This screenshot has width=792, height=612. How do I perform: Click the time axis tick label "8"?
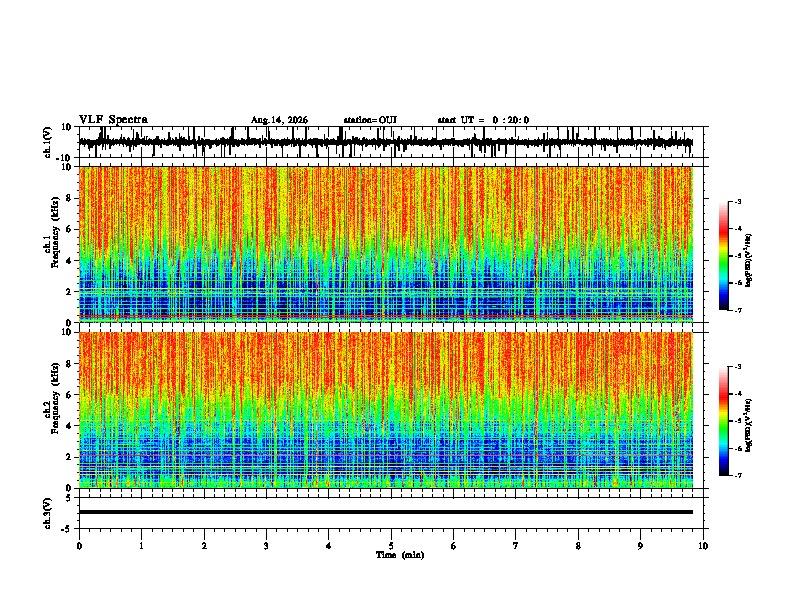pos(578,546)
